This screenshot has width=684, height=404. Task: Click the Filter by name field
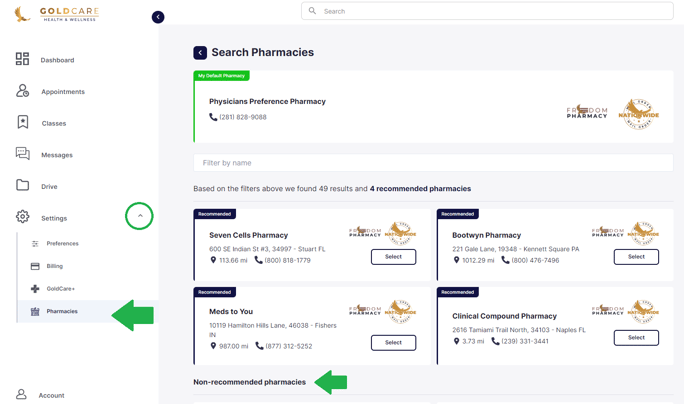433,163
